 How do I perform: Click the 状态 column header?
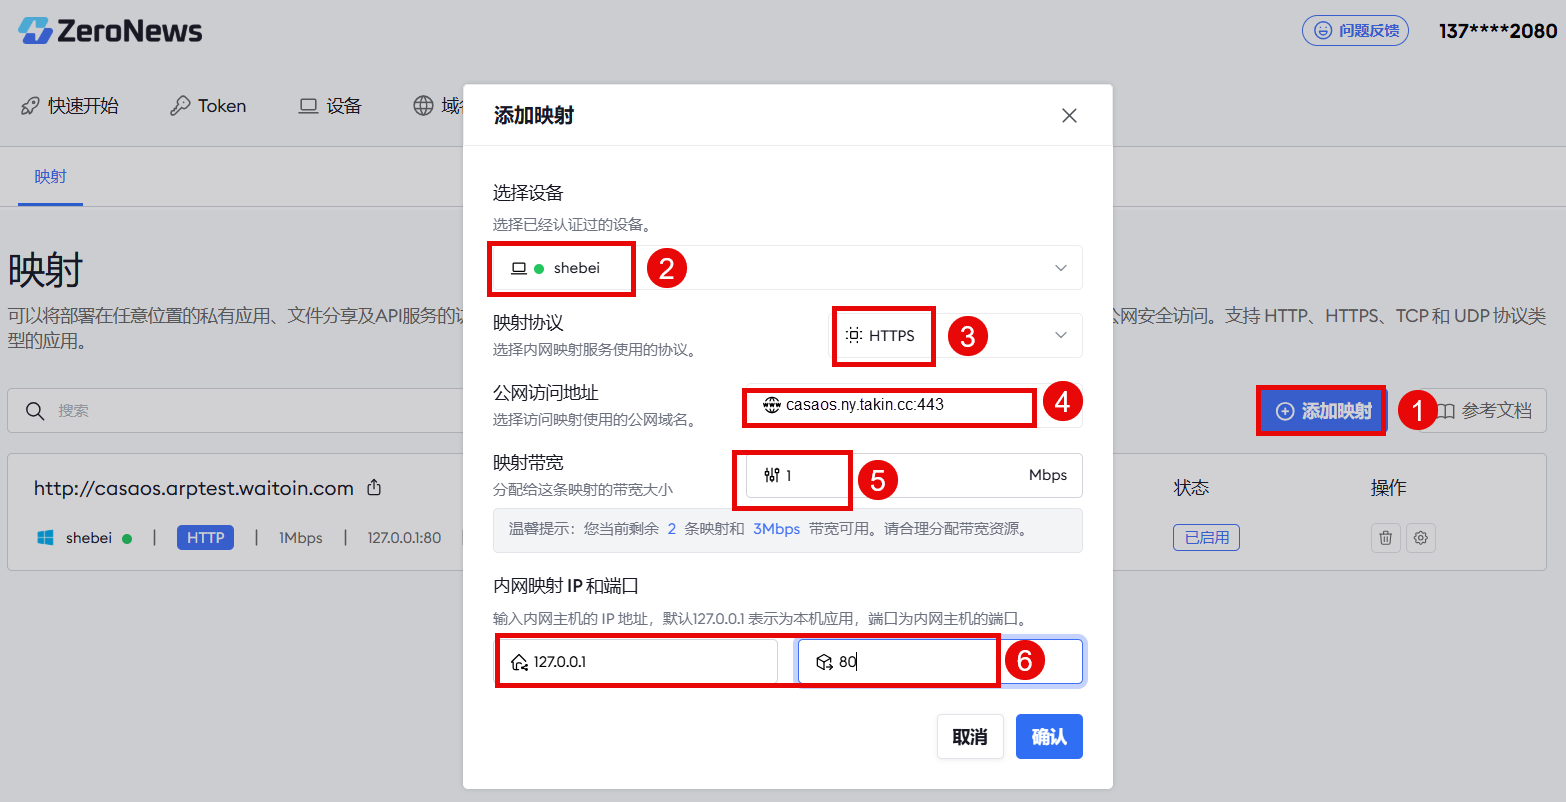(x=1192, y=488)
